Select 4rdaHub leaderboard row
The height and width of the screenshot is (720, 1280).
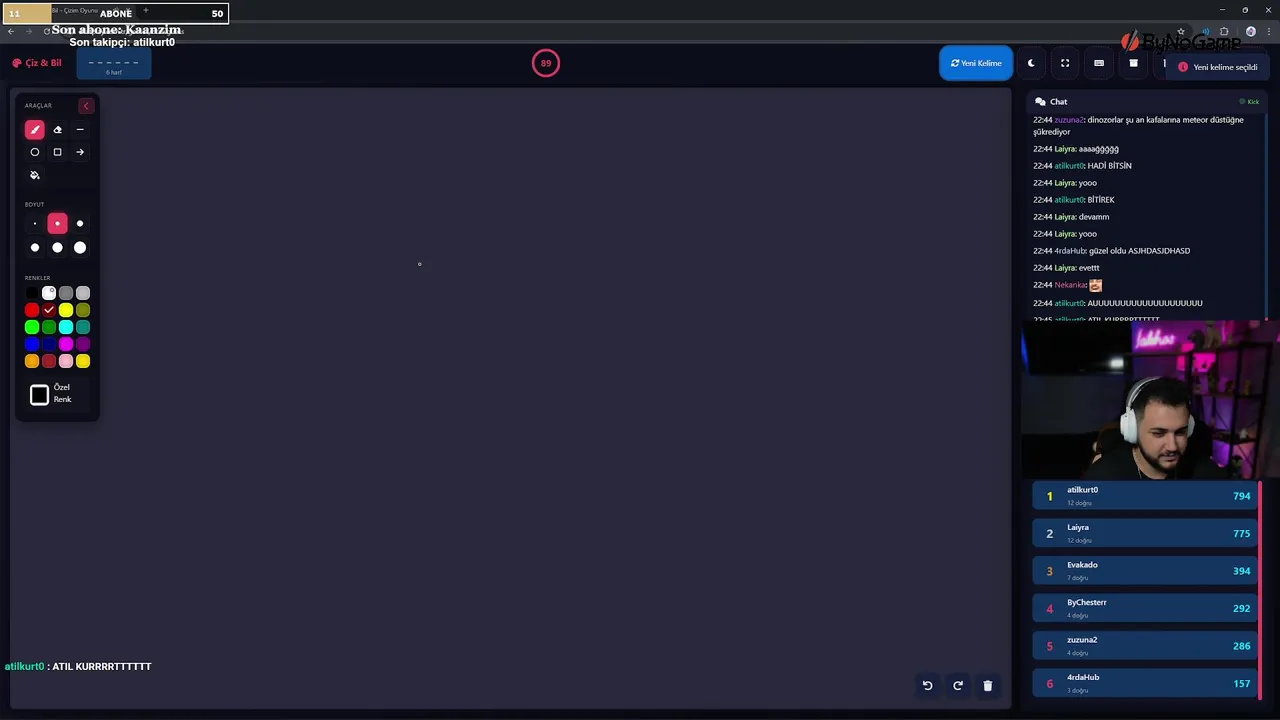(1146, 683)
